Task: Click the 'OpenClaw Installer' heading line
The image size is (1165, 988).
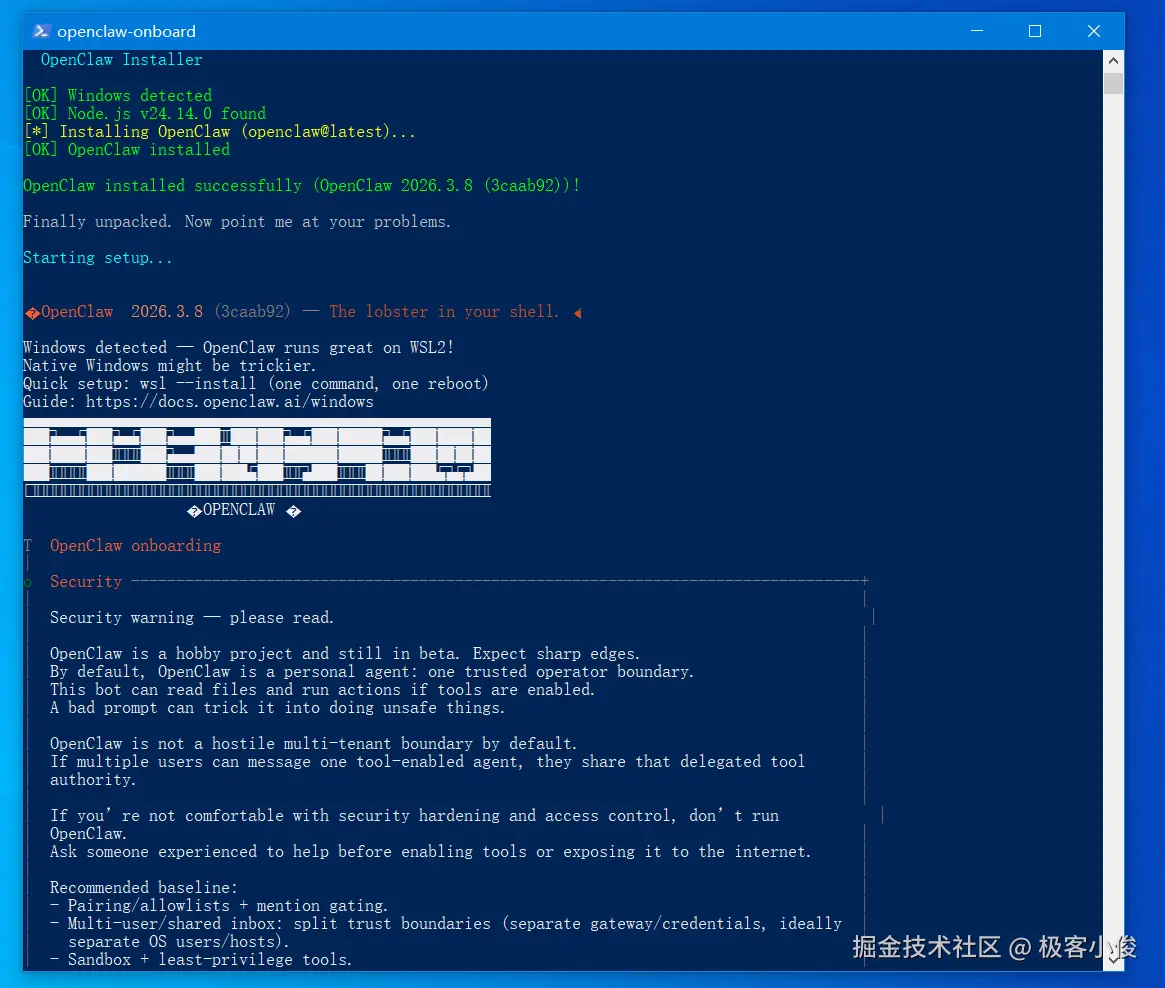Action: pos(121,59)
